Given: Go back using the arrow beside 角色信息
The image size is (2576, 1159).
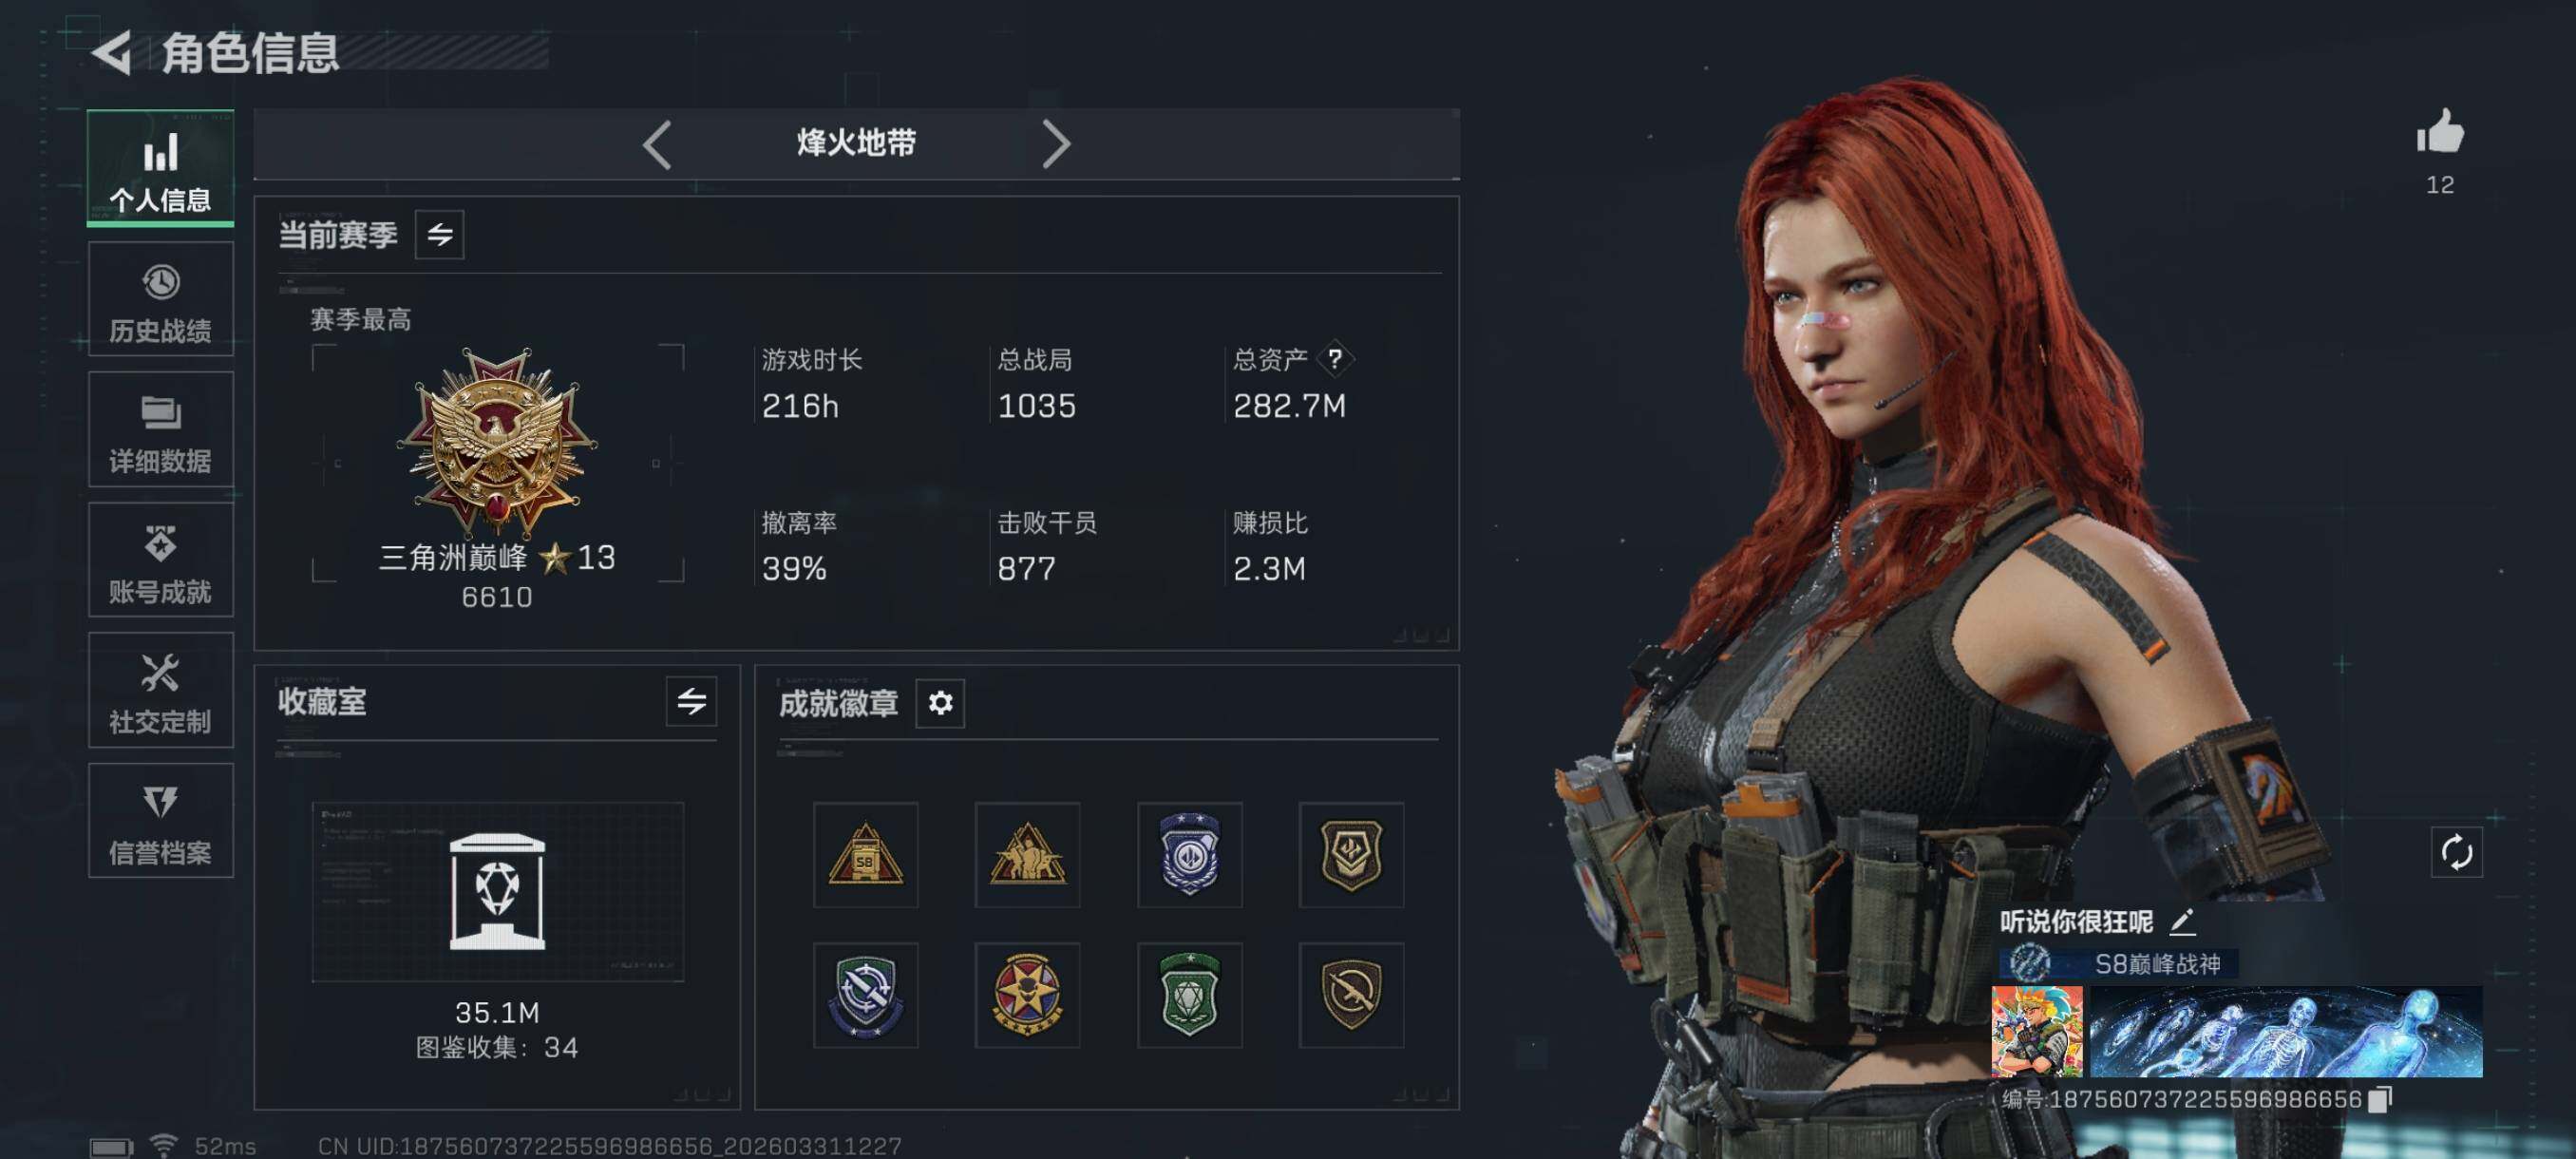Looking at the screenshot, I should [x=112, y=52].
